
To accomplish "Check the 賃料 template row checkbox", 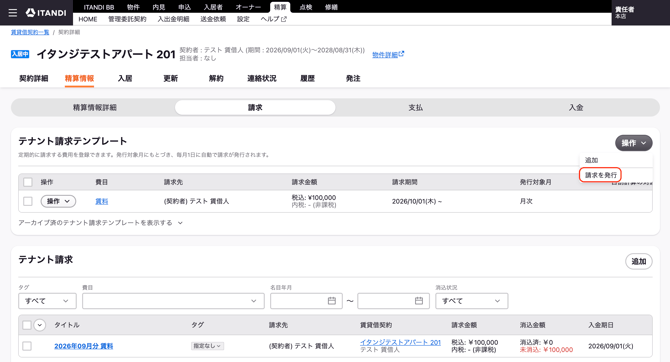I will (28, 201).
